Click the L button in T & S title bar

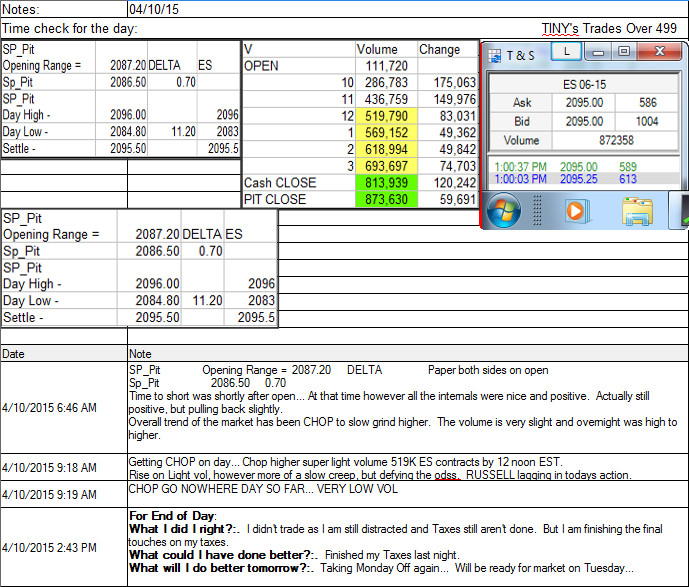coord(566,51)
